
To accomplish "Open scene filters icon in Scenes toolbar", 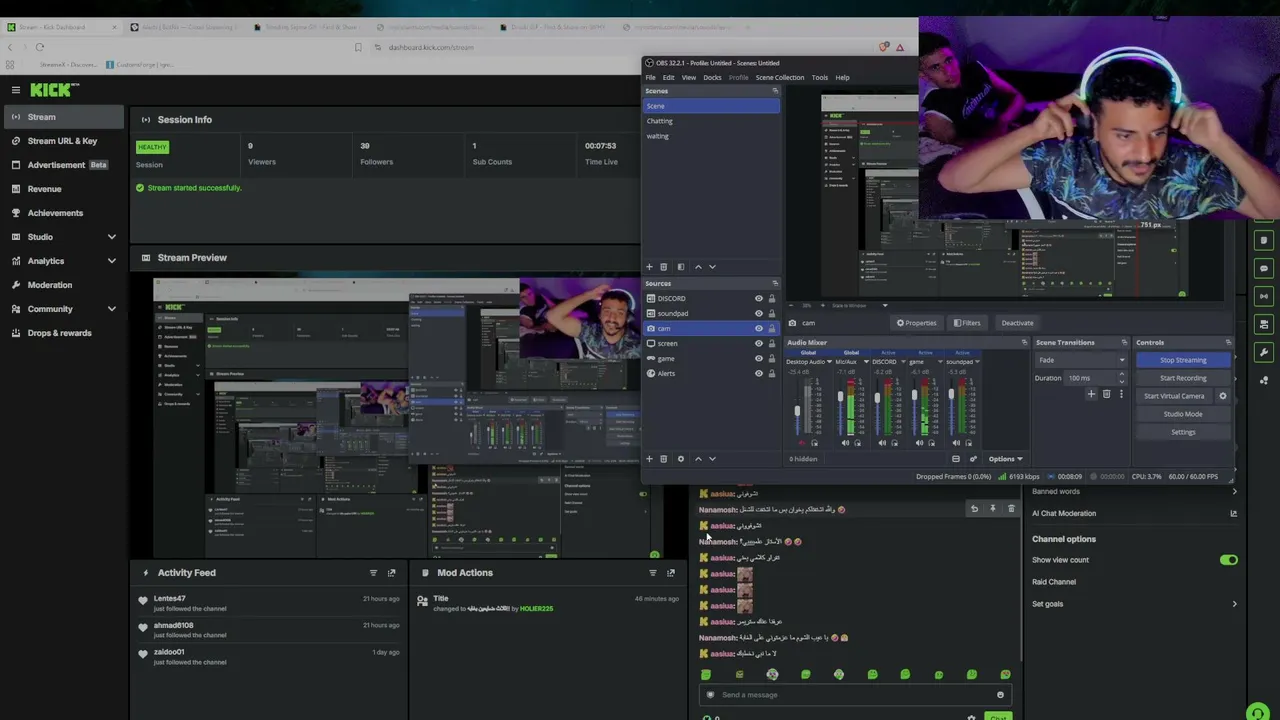I will tap(681, 267).
